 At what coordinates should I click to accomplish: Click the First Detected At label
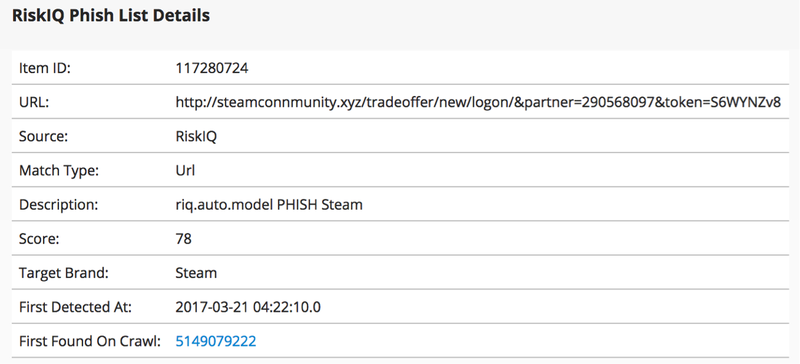coord(76,307)
